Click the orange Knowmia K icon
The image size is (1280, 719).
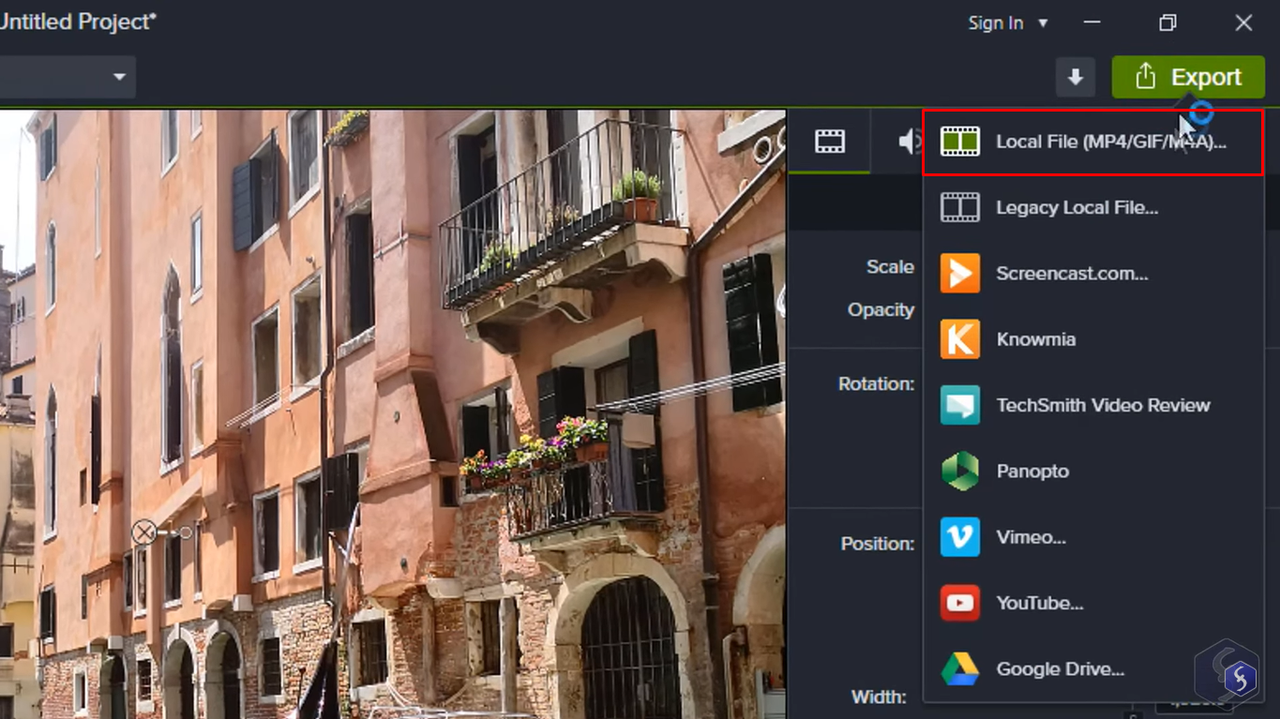[960, 340]
